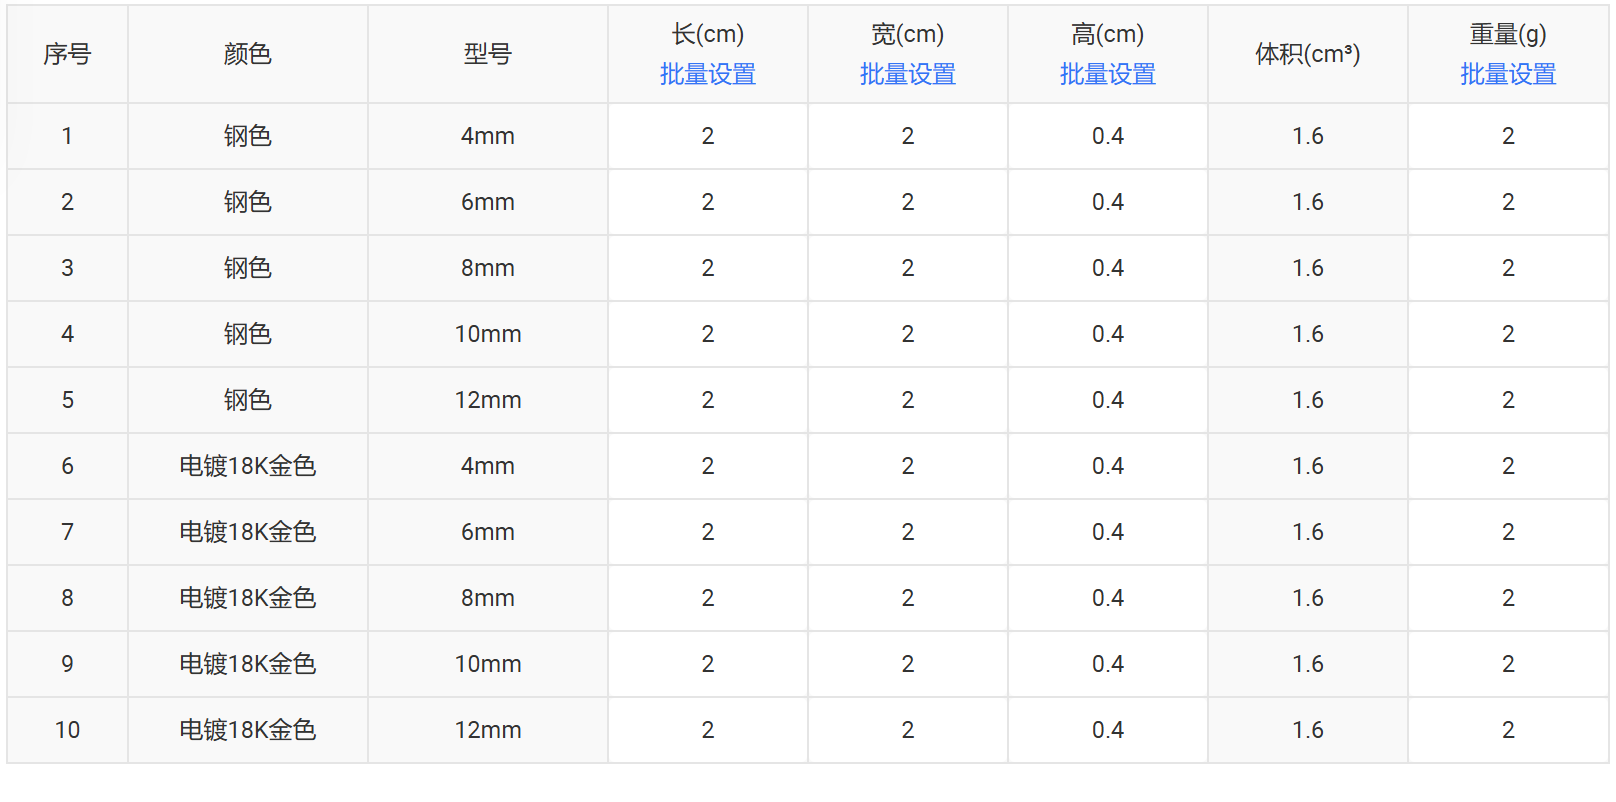The image size is (1616, 802).
Task: Edit height field for row 7
Action: (1107, 532)
